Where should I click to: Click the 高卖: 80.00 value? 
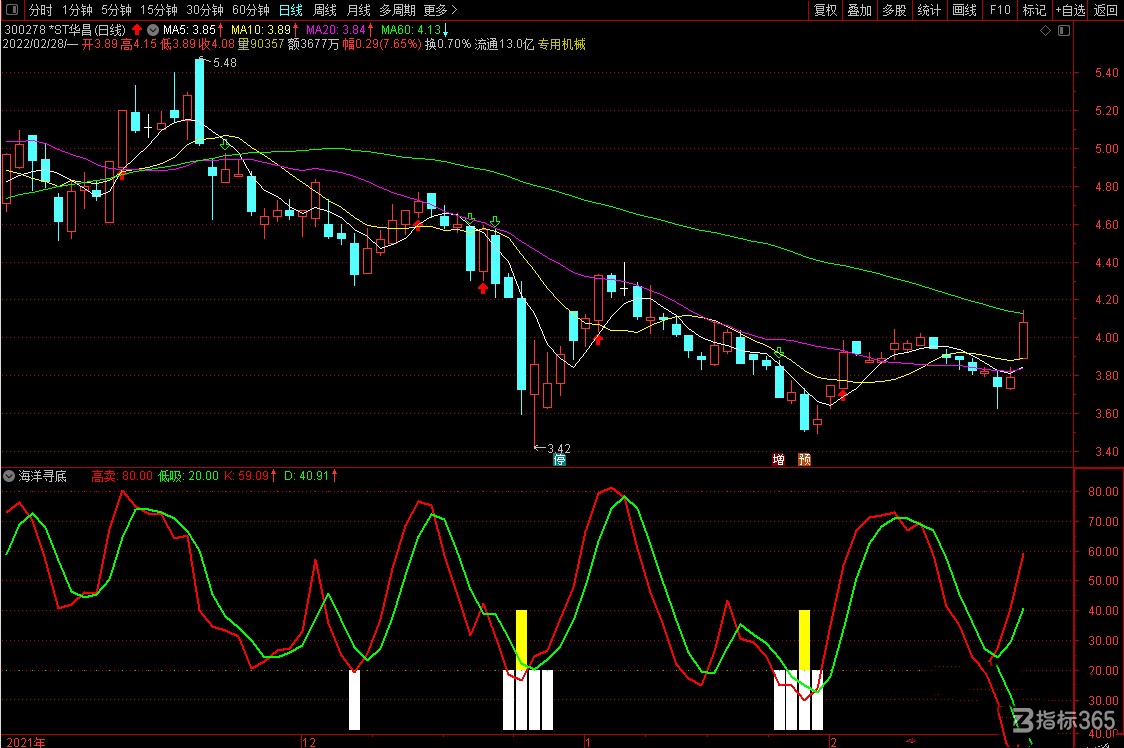coord(122,476)
